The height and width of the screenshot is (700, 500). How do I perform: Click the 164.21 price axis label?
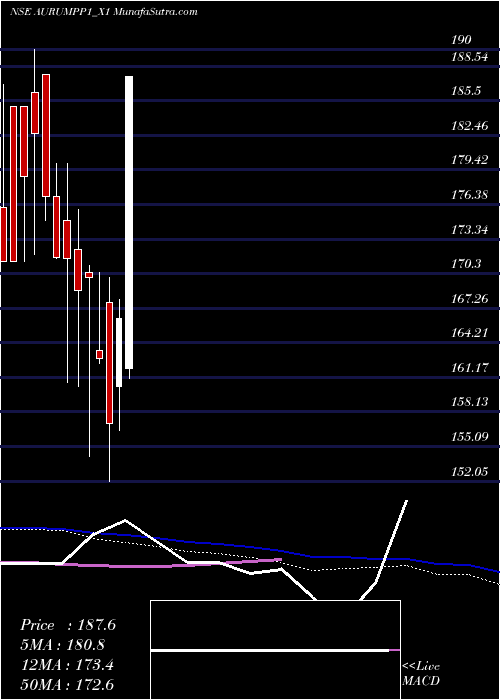click(x=470, y=333)
